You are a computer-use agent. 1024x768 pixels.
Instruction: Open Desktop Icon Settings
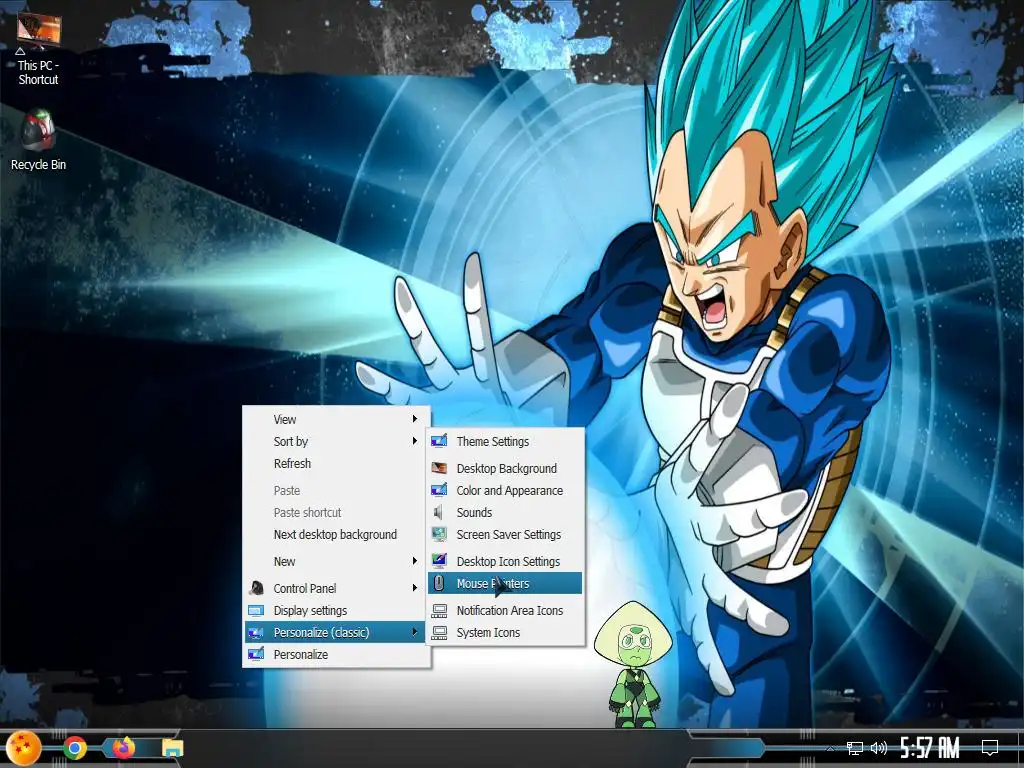[505, 562]
